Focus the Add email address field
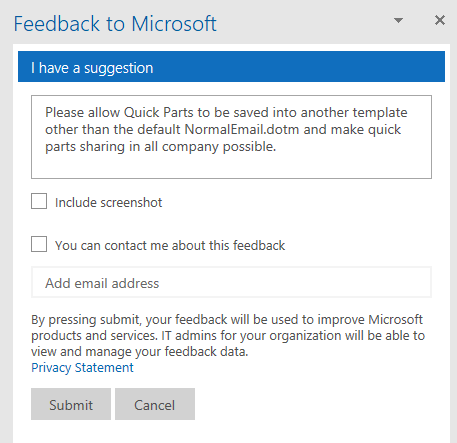Viewport: 457px width, 443px height. point(231,282)
